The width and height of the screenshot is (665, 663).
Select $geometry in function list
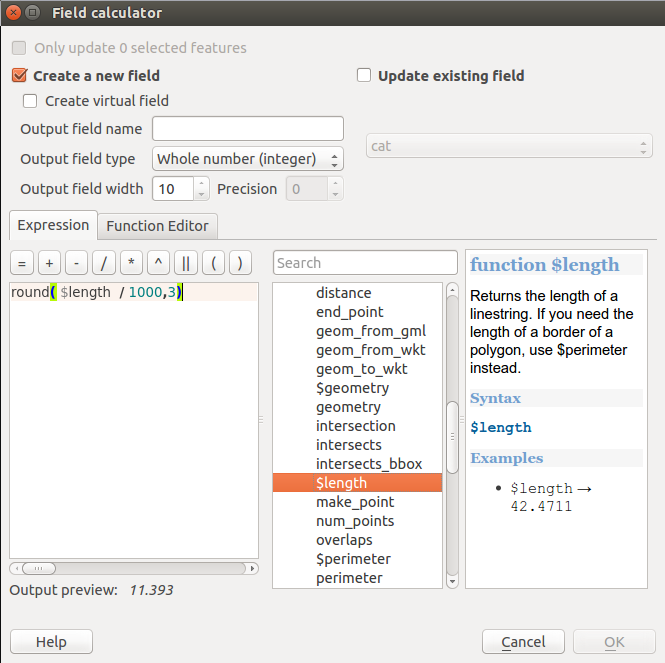tap(352, 388)
